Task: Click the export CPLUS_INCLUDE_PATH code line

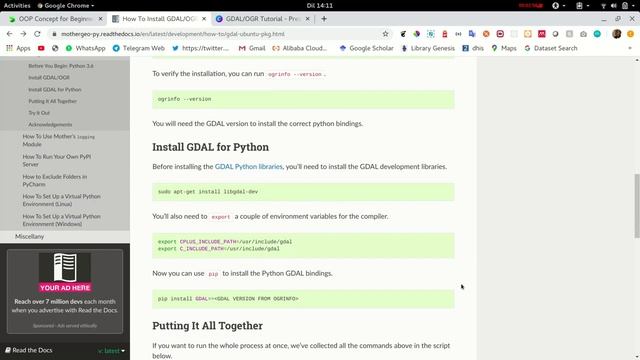Action: coord(225,242)
